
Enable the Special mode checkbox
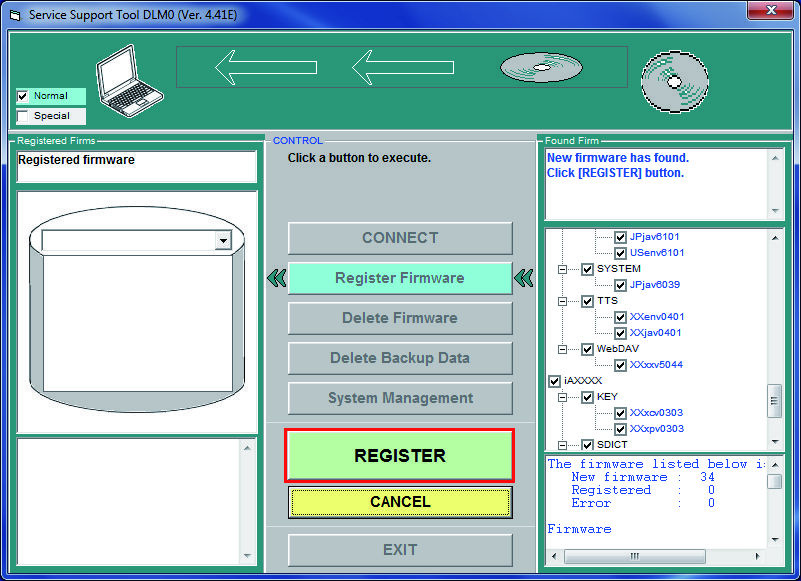click(22, 116)
